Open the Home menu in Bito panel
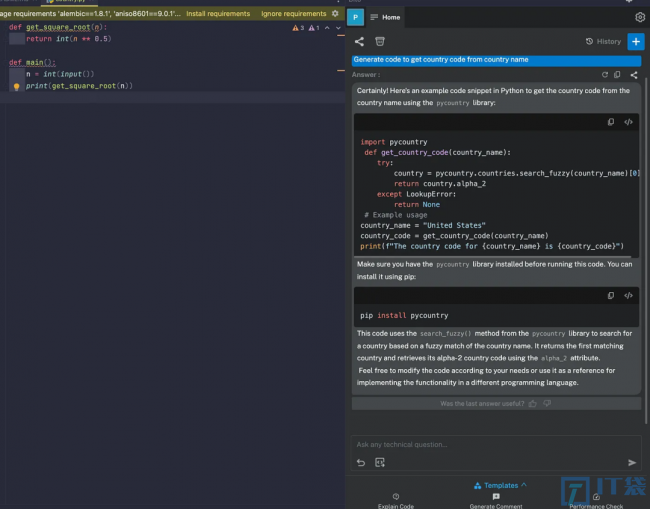This screenshot has width=650, height=509. pos(385,17)
